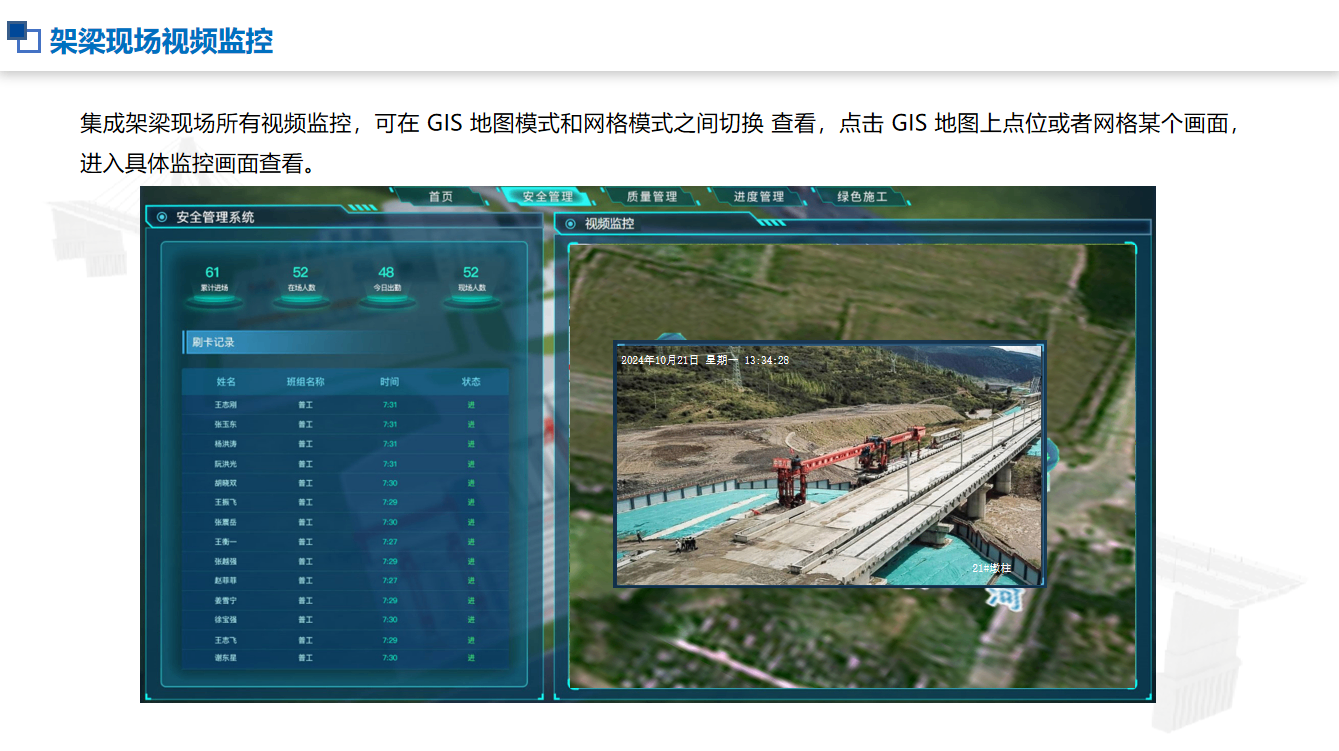The image size is (1339, 751).
Task: Click 普工 in the 胡晓双 row
Action: pos(306,483)
